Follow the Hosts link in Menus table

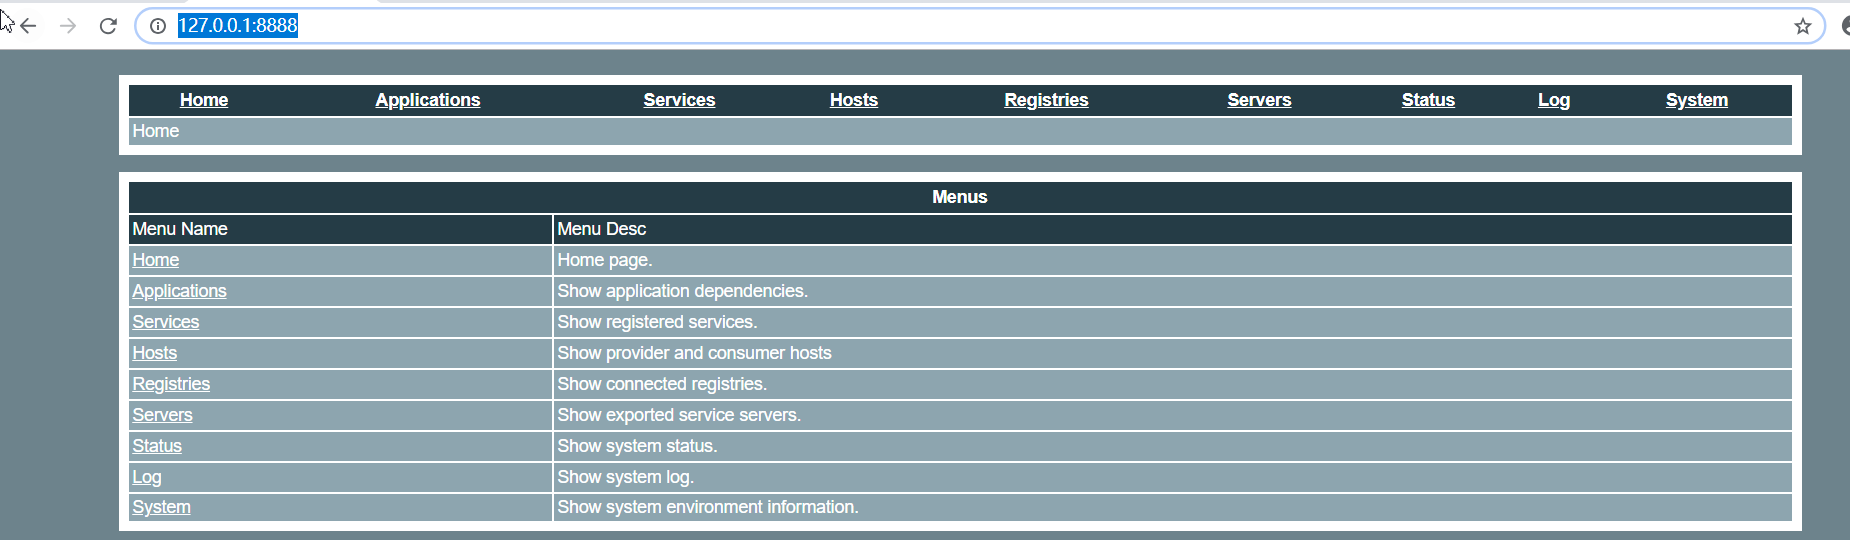pyautogui.click(x=155, y=353)
